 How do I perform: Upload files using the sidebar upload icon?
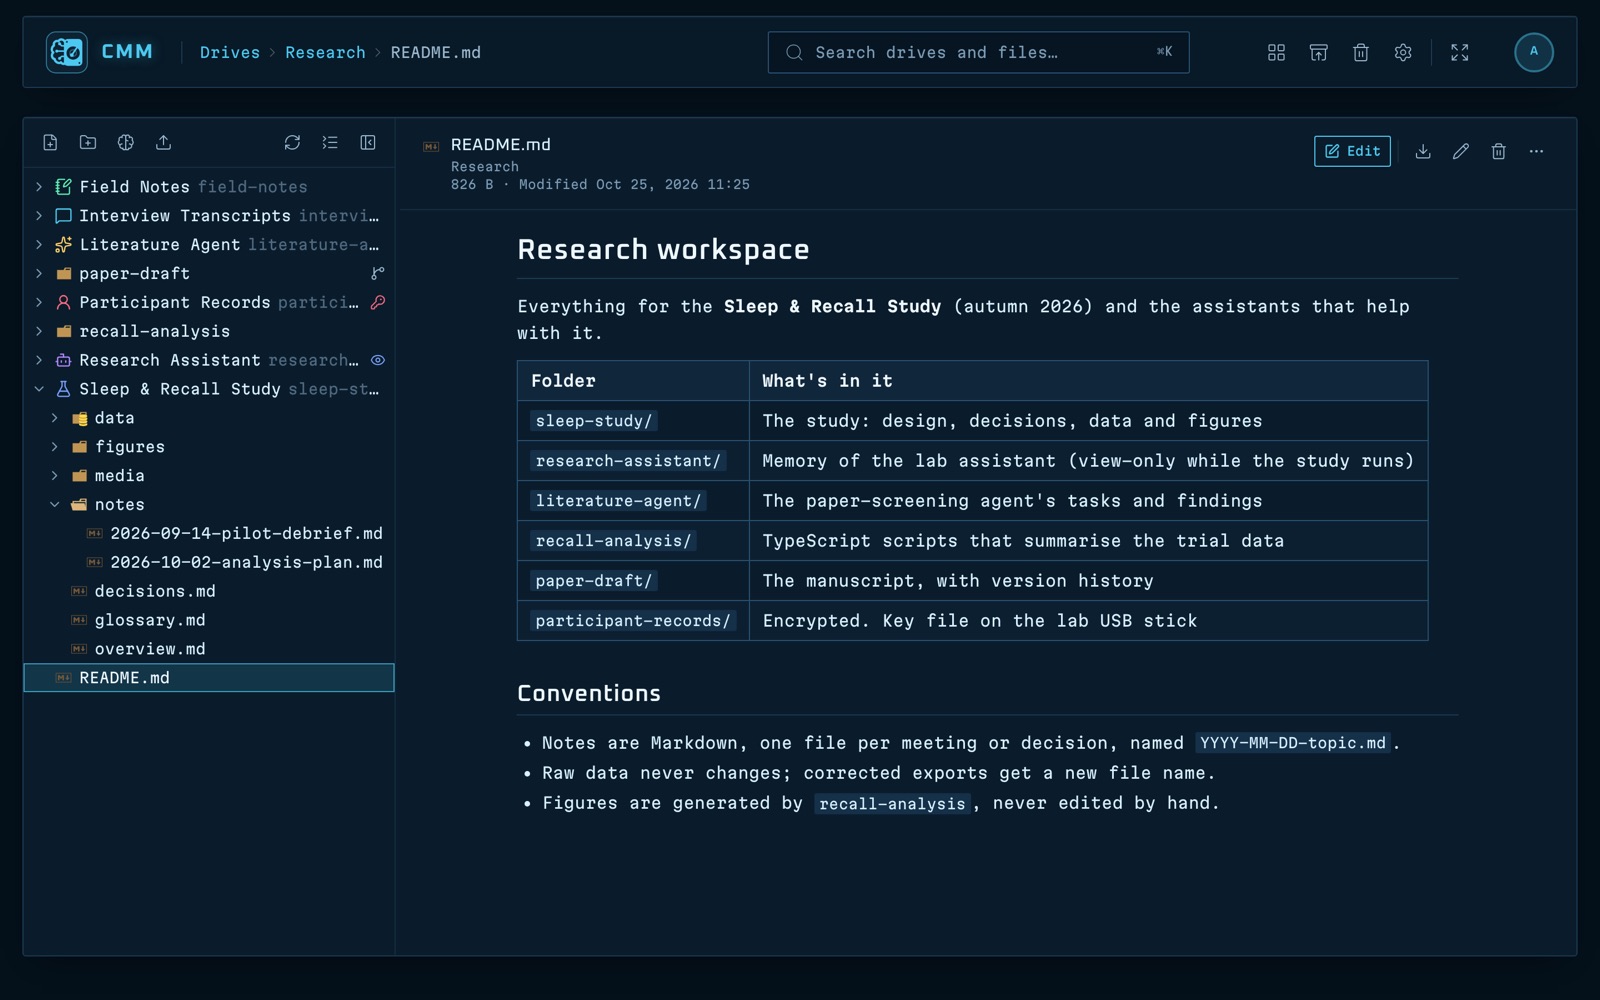164,143
